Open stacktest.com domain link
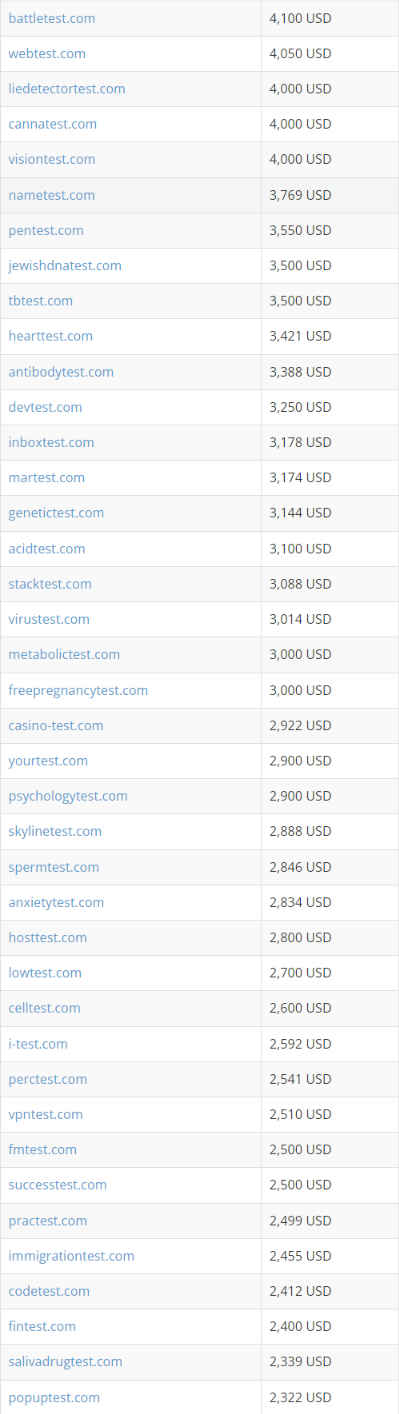This screenshot has width=399, height=1414. (50, 583)
